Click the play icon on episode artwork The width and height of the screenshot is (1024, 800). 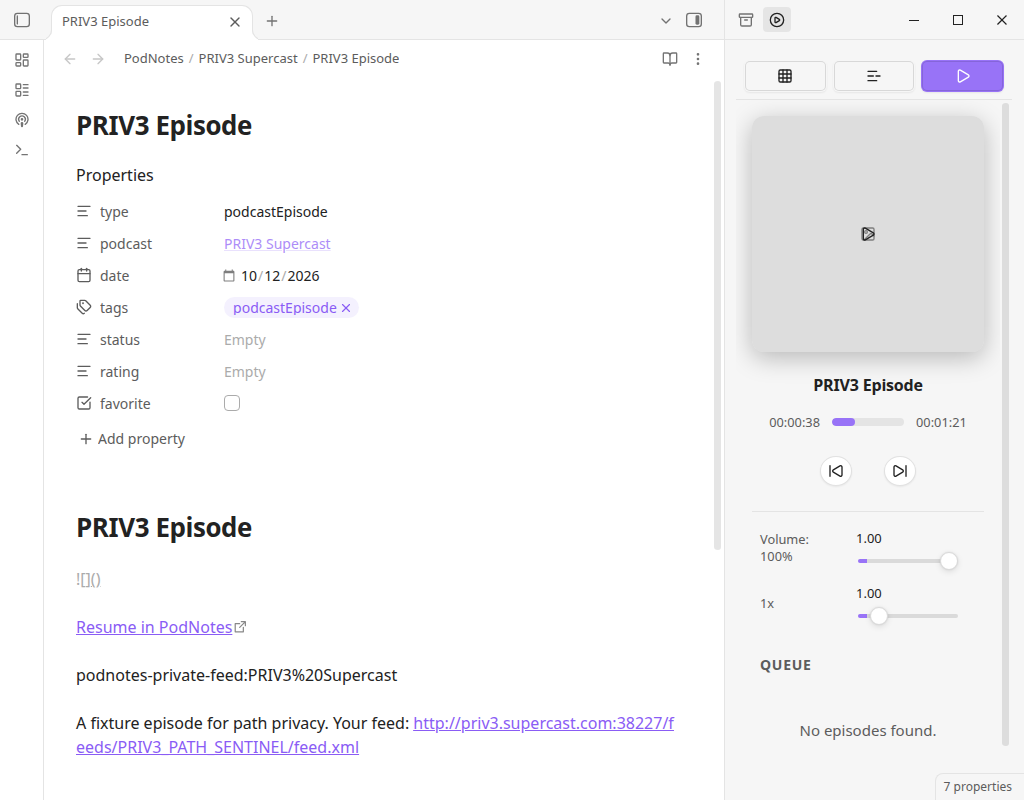(868, 234)
